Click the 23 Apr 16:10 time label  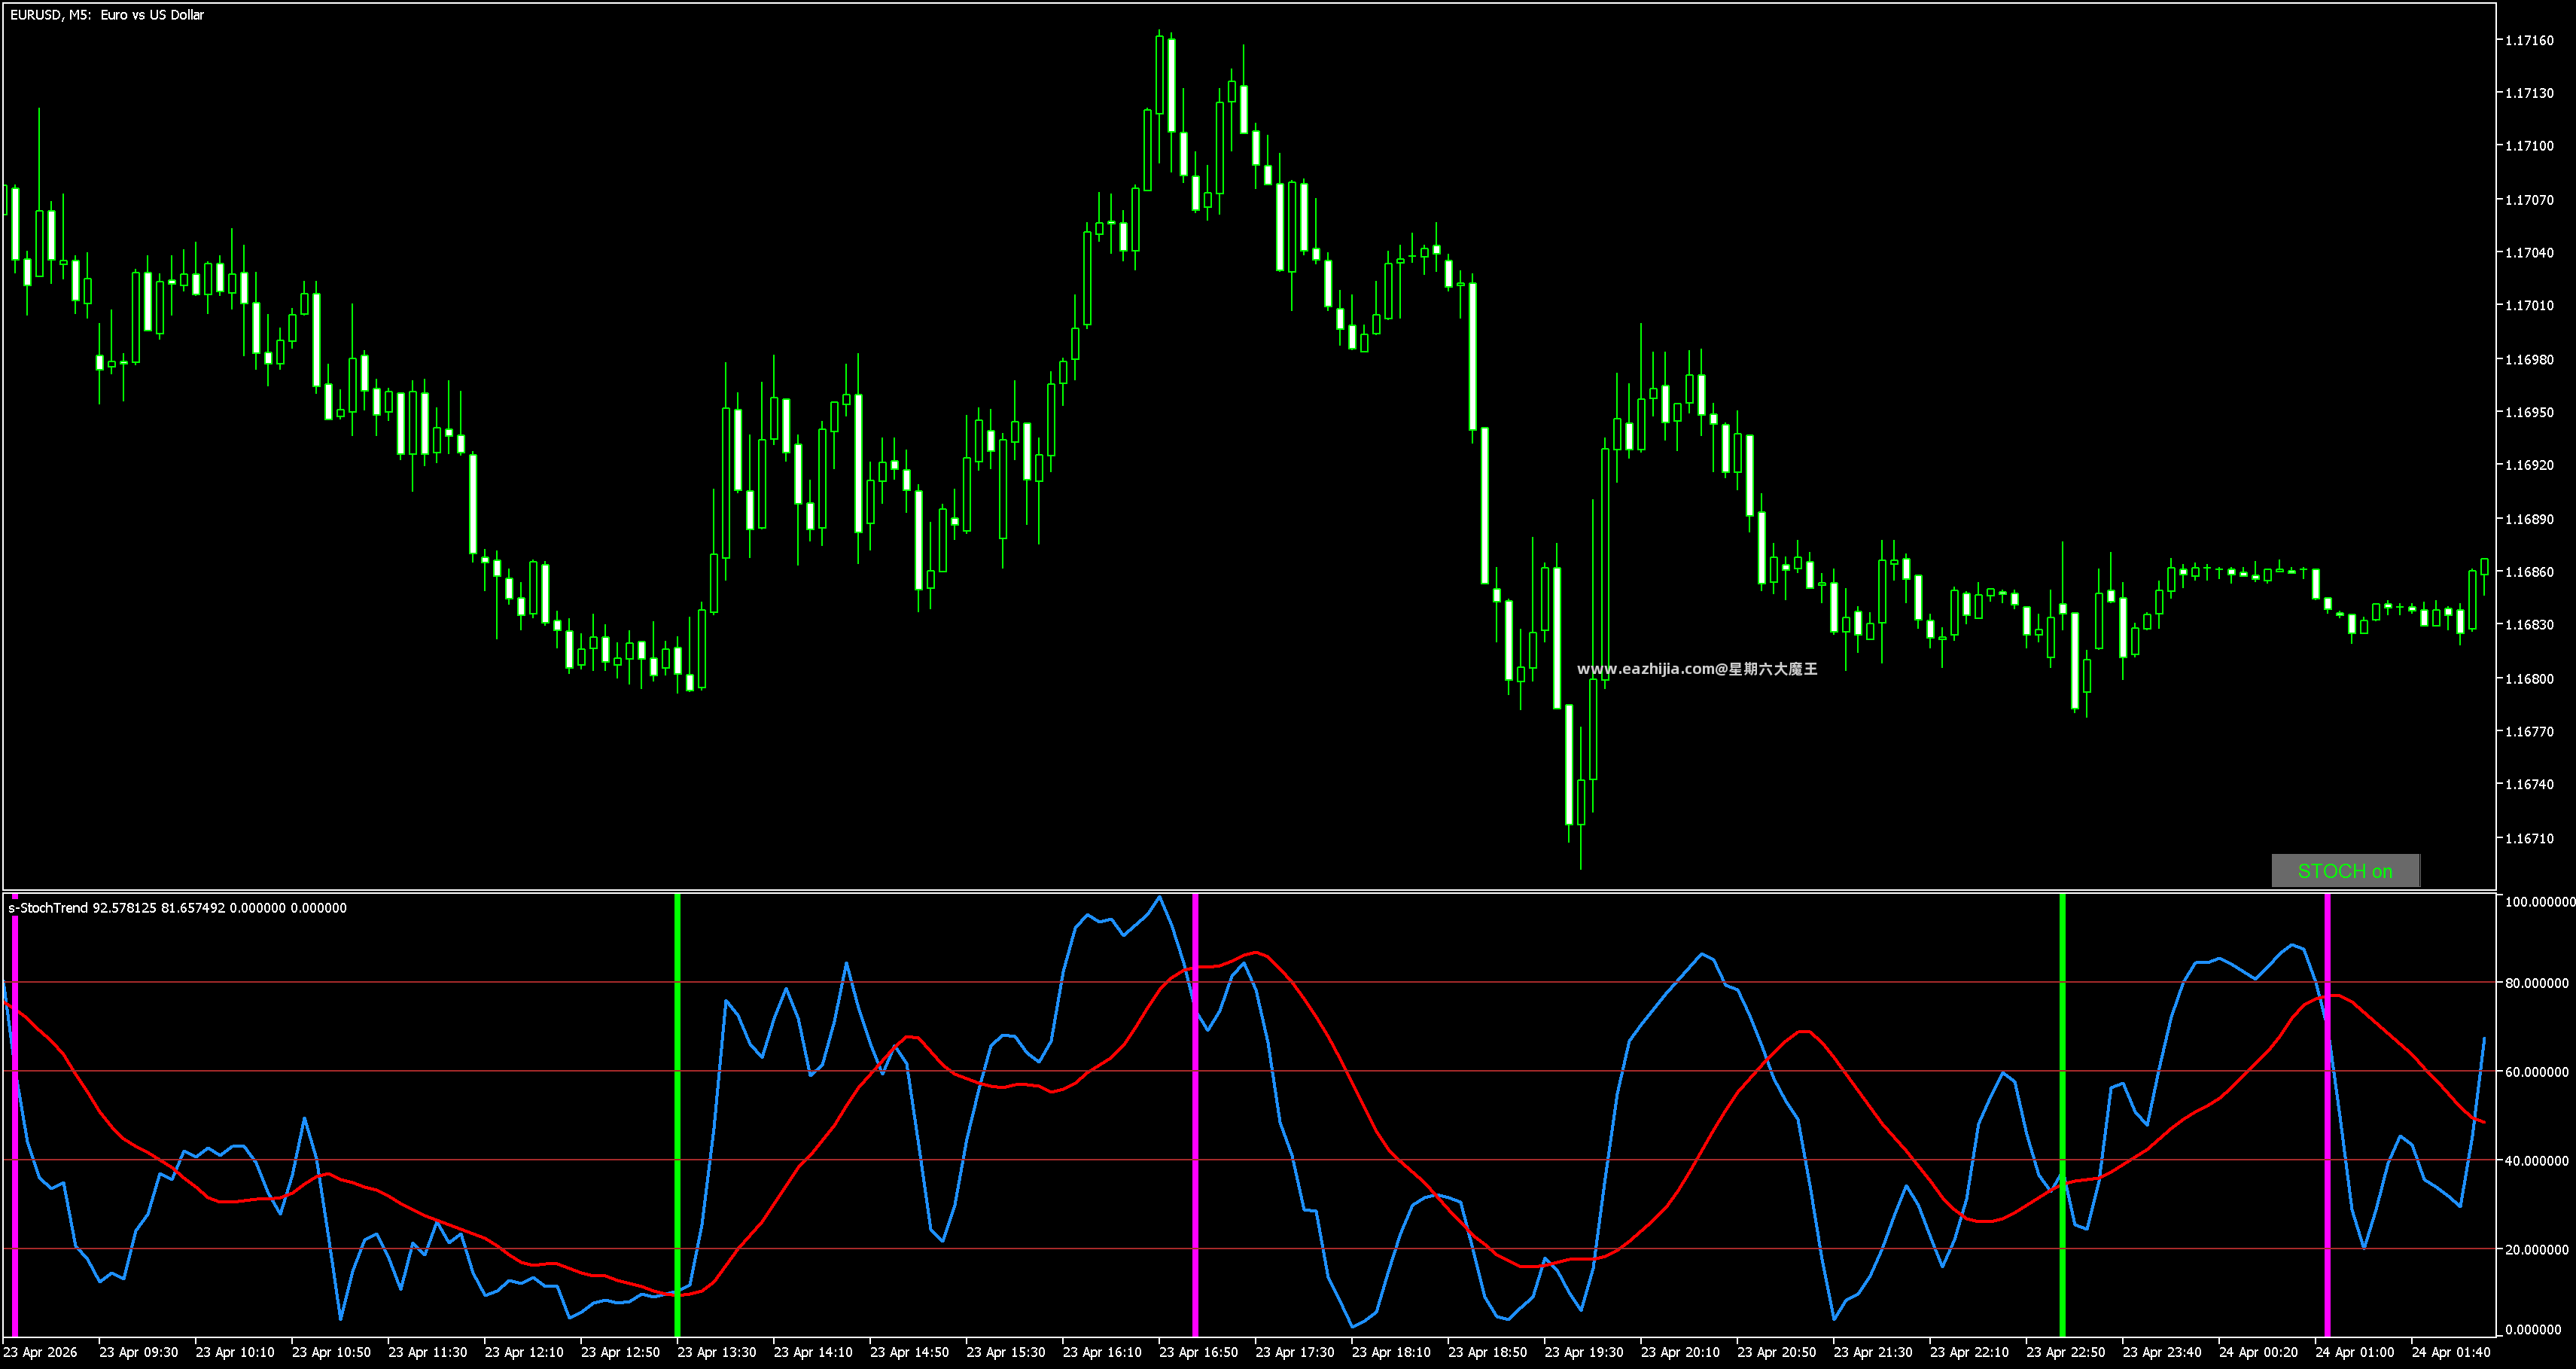(x=1102, y=1353)
